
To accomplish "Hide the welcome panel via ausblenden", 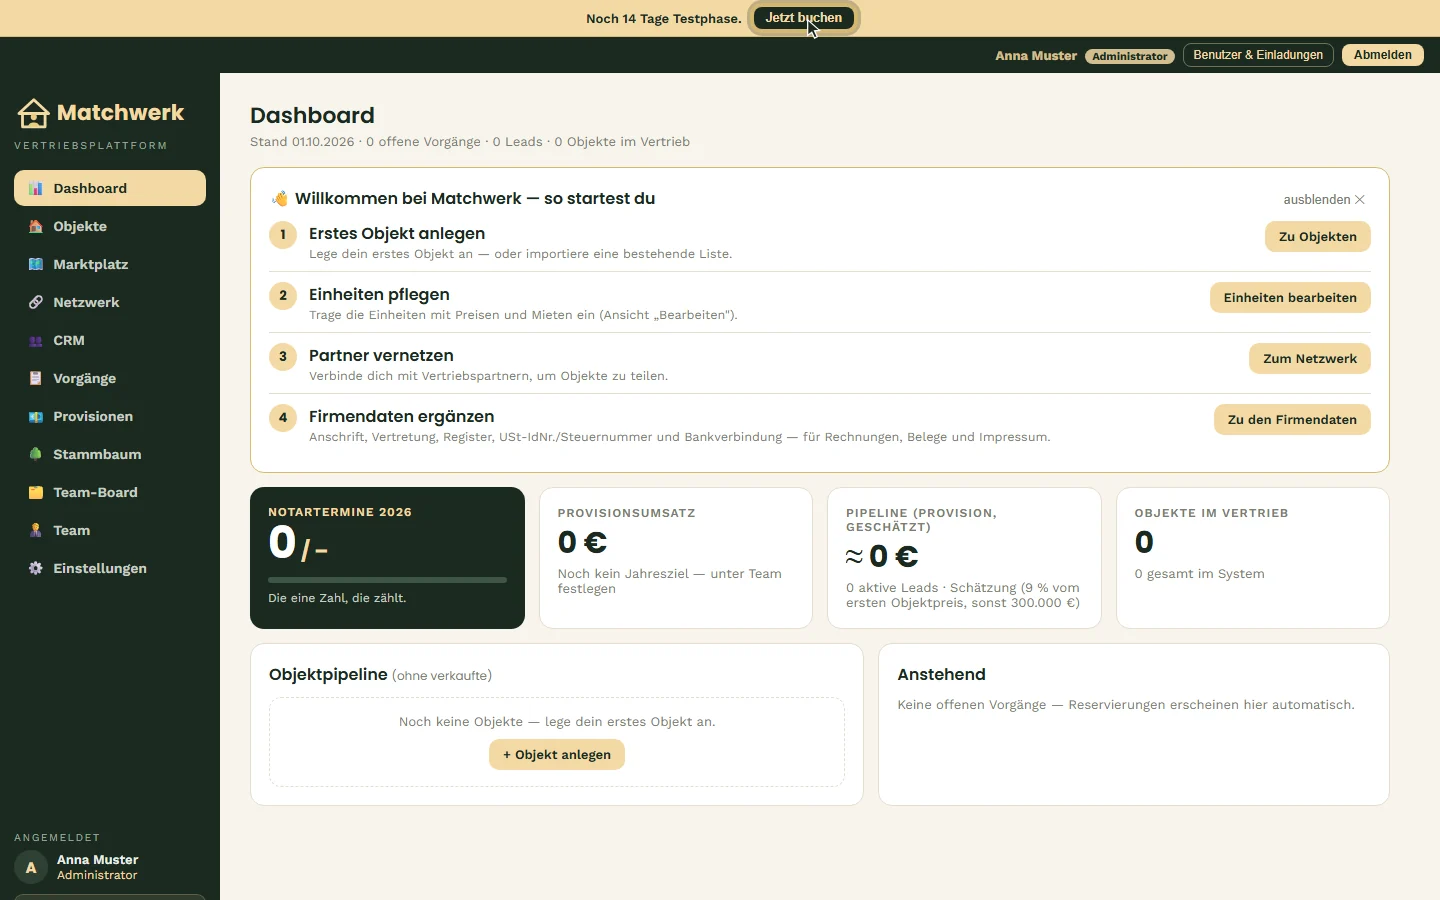I will click(1324, 199).
